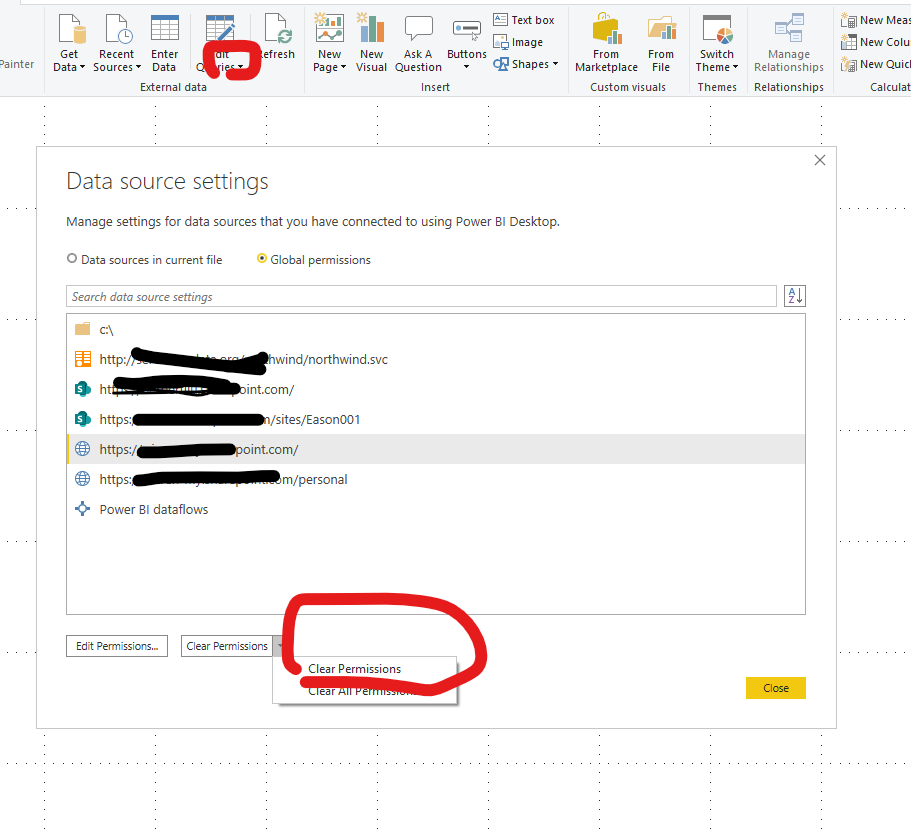Select 'Data sources in current file' radio
Screen dimensions: 911x833
click(72, 258)
